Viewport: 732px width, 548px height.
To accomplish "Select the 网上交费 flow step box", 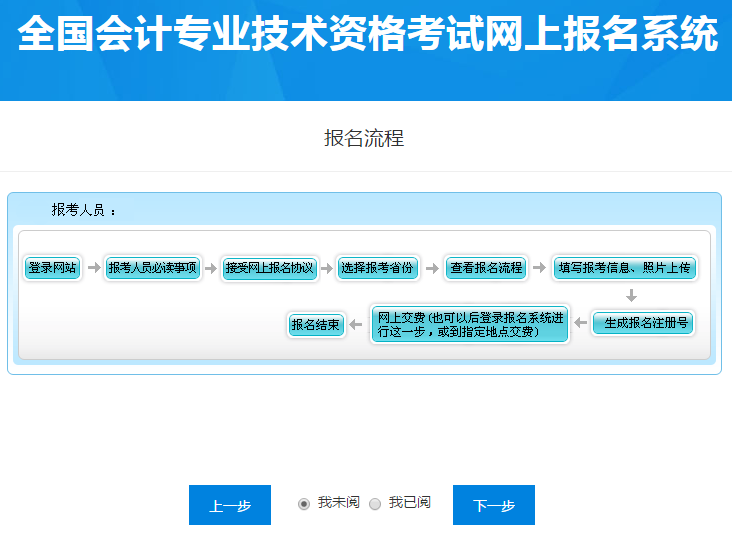I will click(469, 324).
